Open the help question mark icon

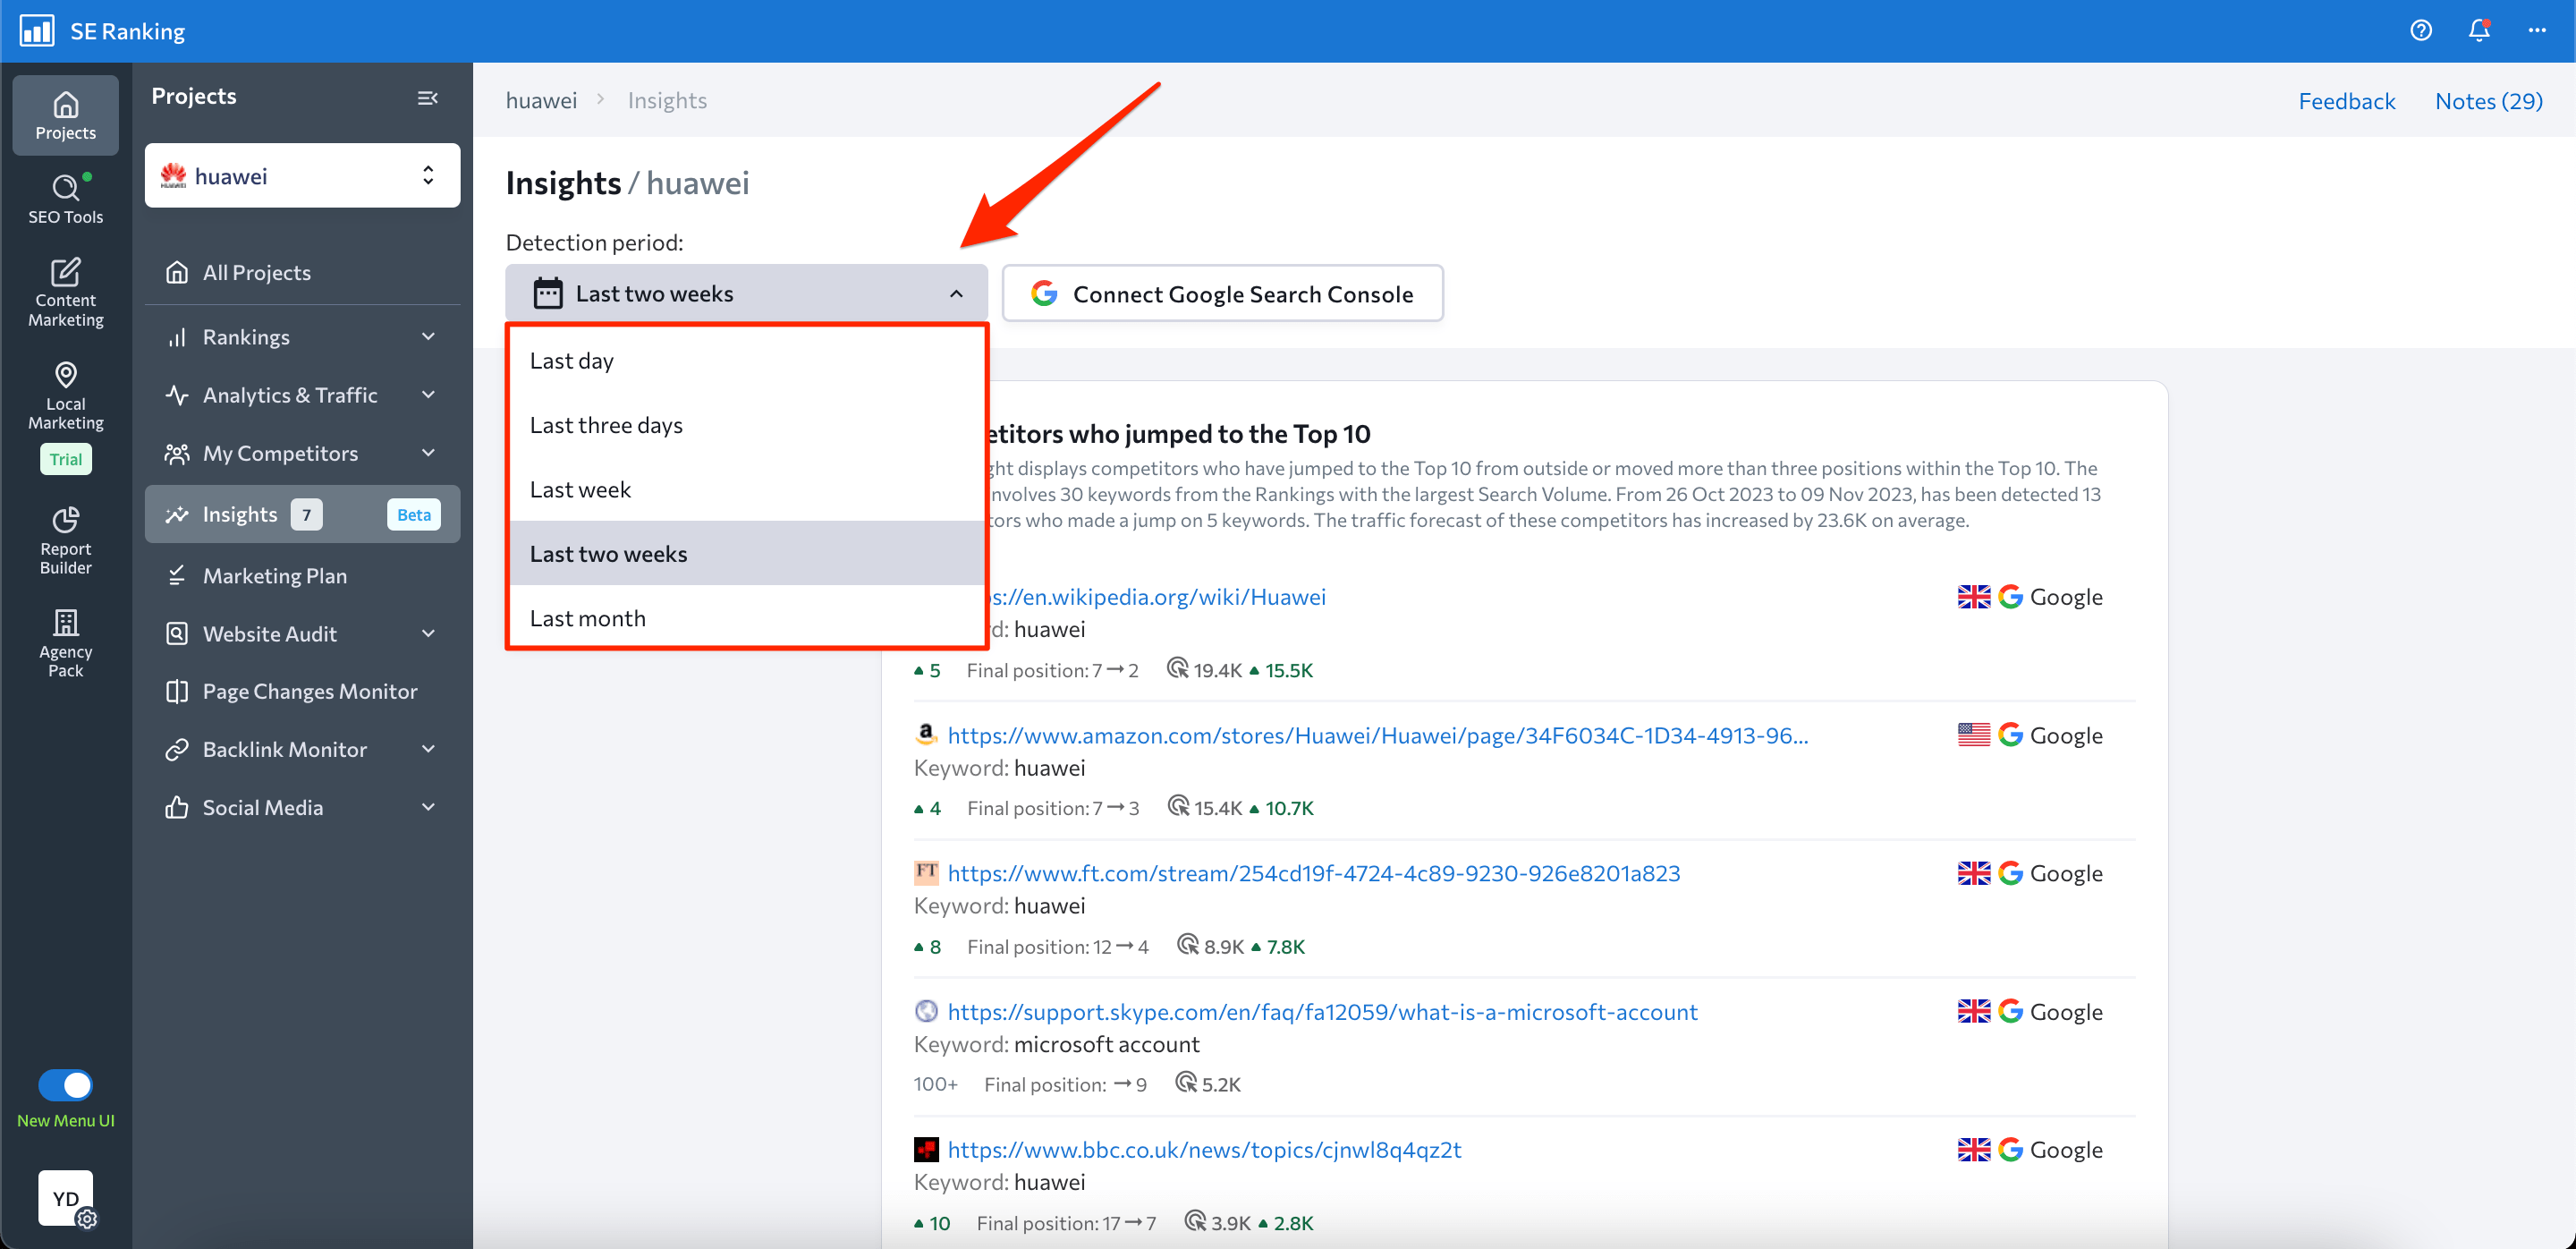2420,30
